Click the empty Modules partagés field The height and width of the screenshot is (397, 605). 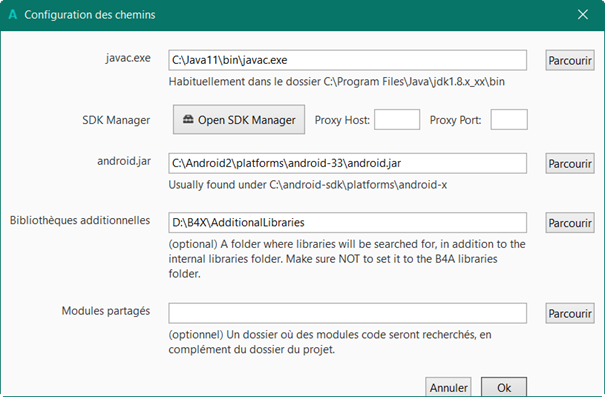tap(347, 313)
